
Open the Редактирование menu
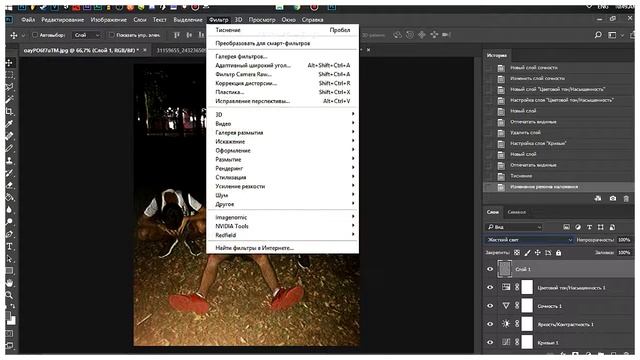coord(62,20)
